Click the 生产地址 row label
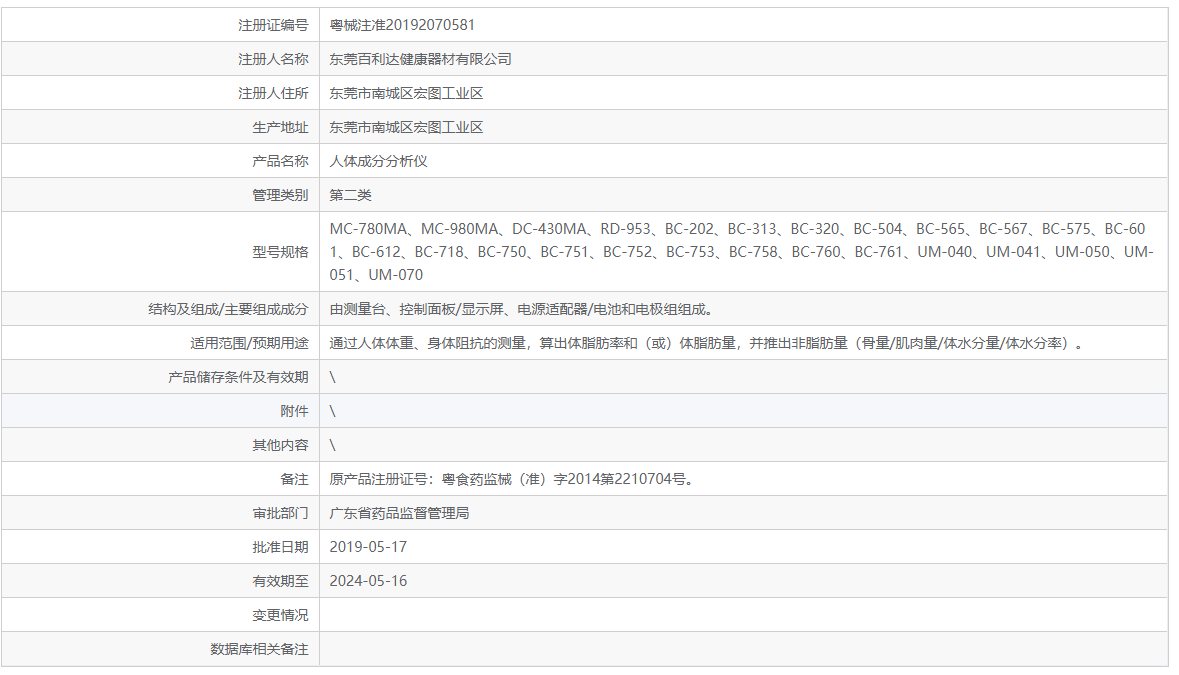1179x675 pixels. point(280,127)
